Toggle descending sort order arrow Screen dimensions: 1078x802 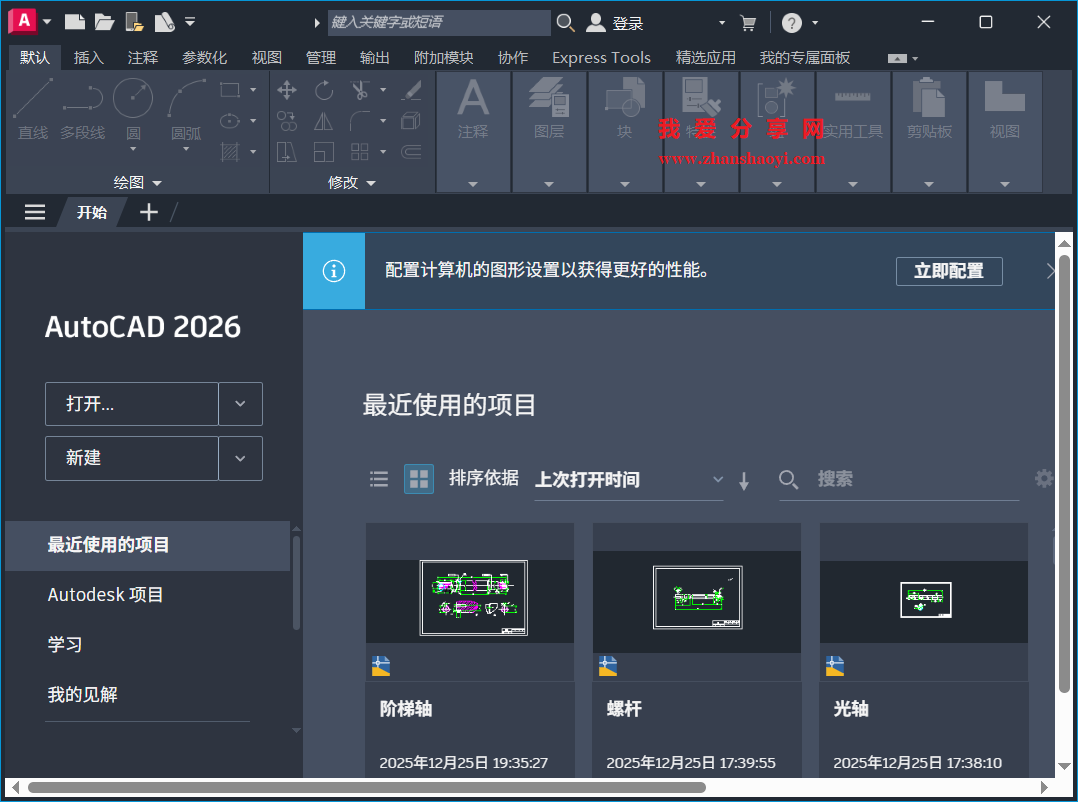tap(744, 481)
